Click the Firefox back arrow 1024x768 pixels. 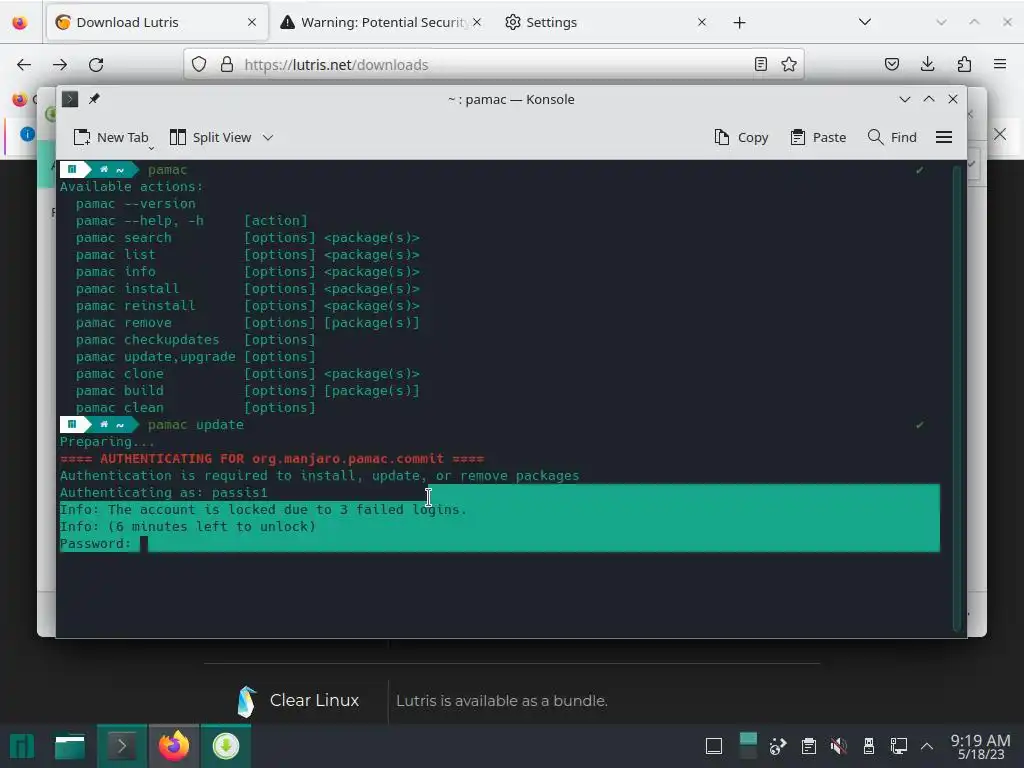[24, 65]
